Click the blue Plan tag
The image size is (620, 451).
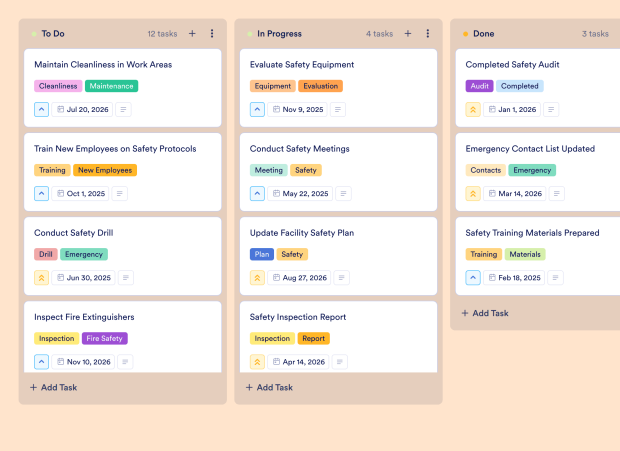(262, 254)
